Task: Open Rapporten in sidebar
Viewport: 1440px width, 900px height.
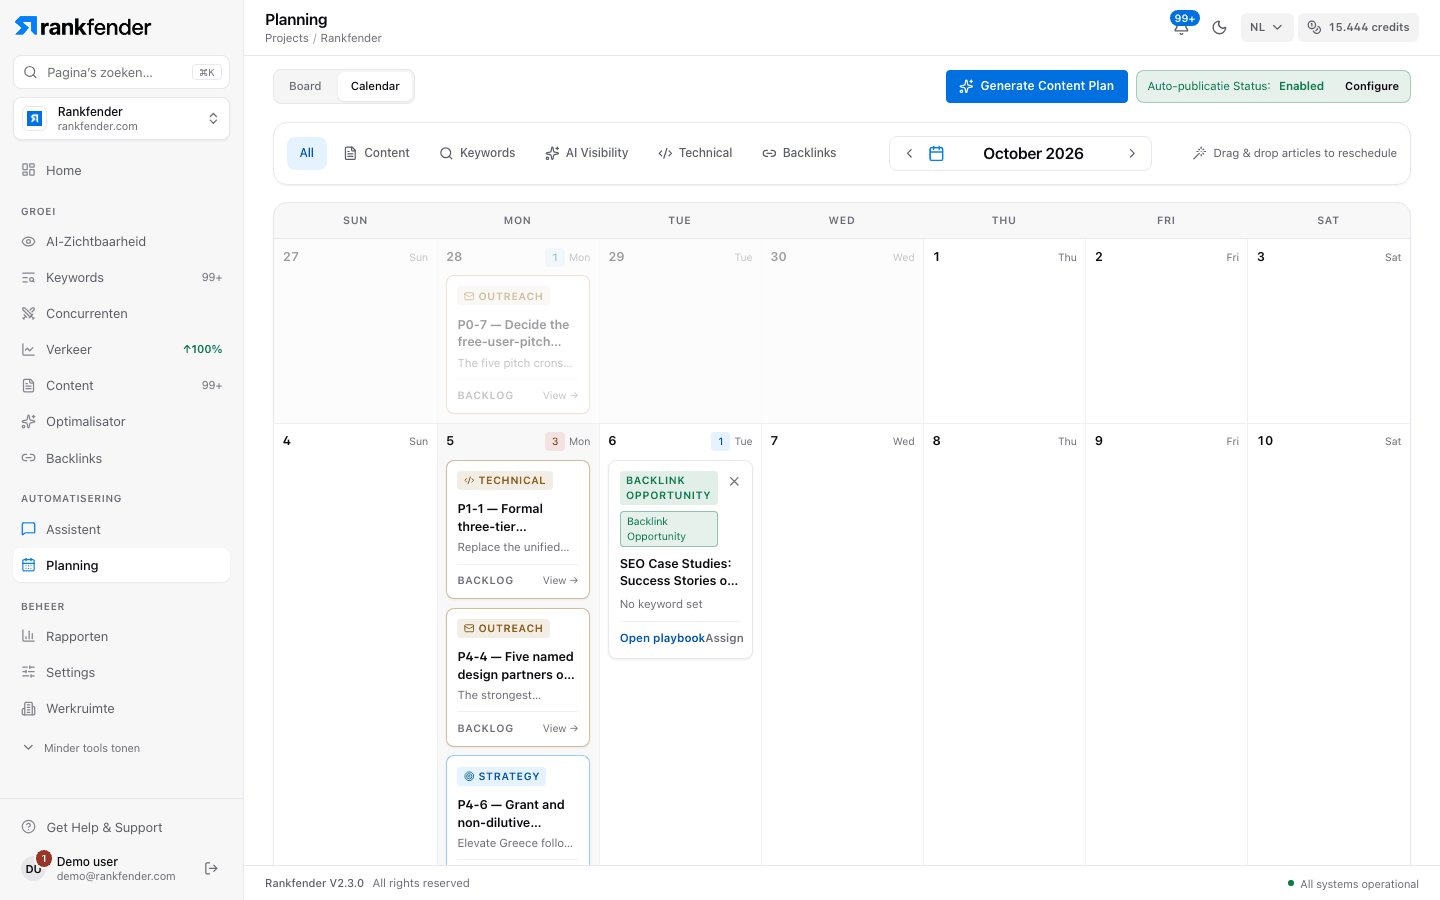Action: tap(121, 636)
